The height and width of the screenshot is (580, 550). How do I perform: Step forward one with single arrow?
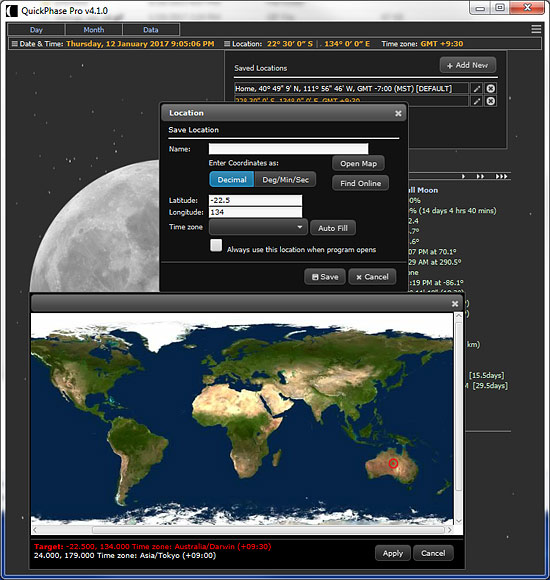tap(463, 176)
